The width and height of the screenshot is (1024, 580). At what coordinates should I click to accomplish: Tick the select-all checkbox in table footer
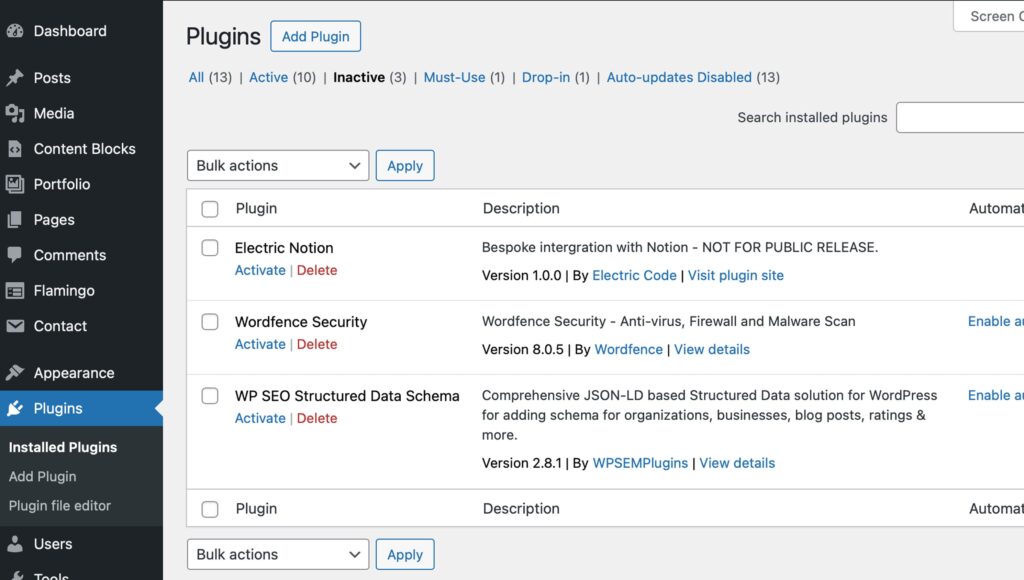tap(210, 509)
